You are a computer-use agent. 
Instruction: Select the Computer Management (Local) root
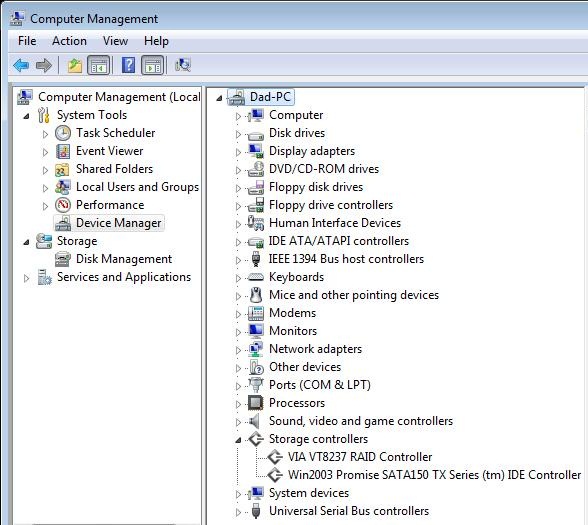[x=119, y=97]
